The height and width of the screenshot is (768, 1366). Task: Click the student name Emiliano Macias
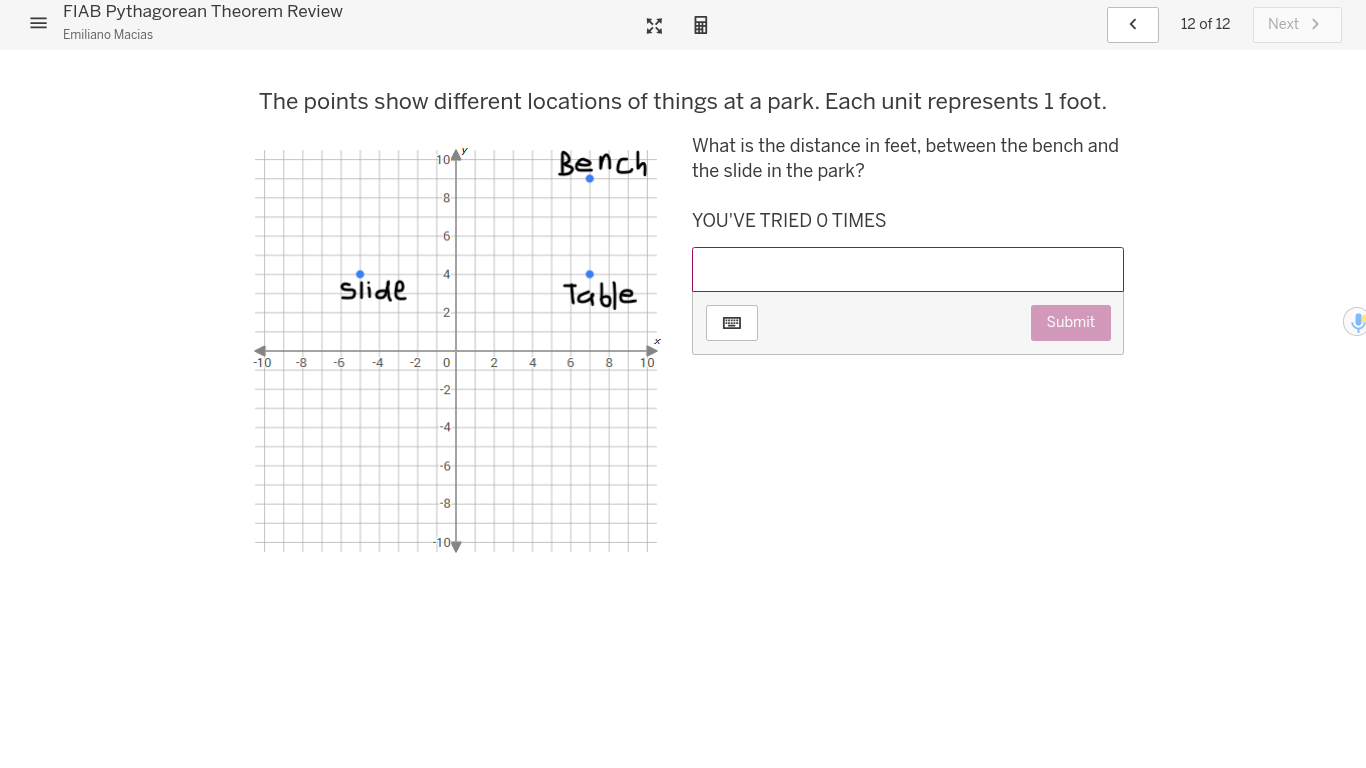click(107, 33)
